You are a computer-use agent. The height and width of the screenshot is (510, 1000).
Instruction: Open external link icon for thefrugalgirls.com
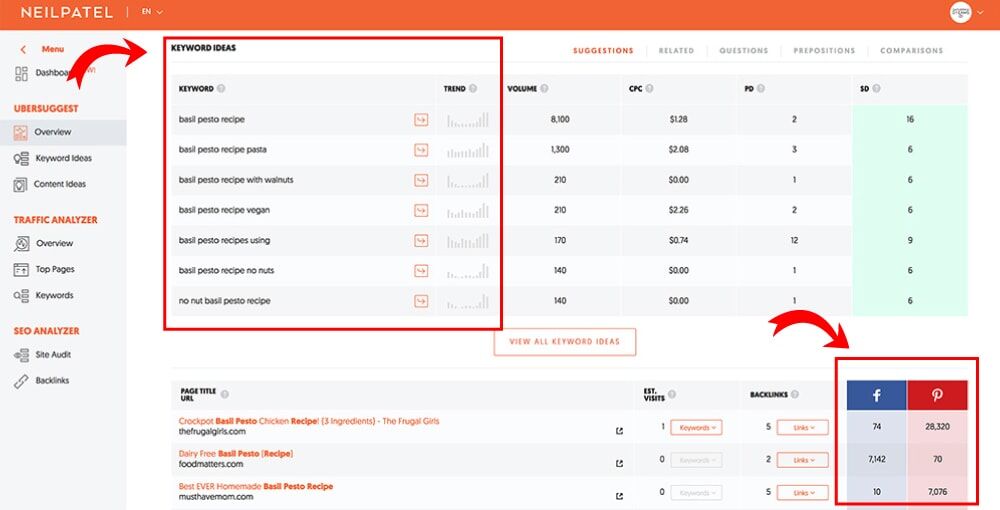(620, 432)
